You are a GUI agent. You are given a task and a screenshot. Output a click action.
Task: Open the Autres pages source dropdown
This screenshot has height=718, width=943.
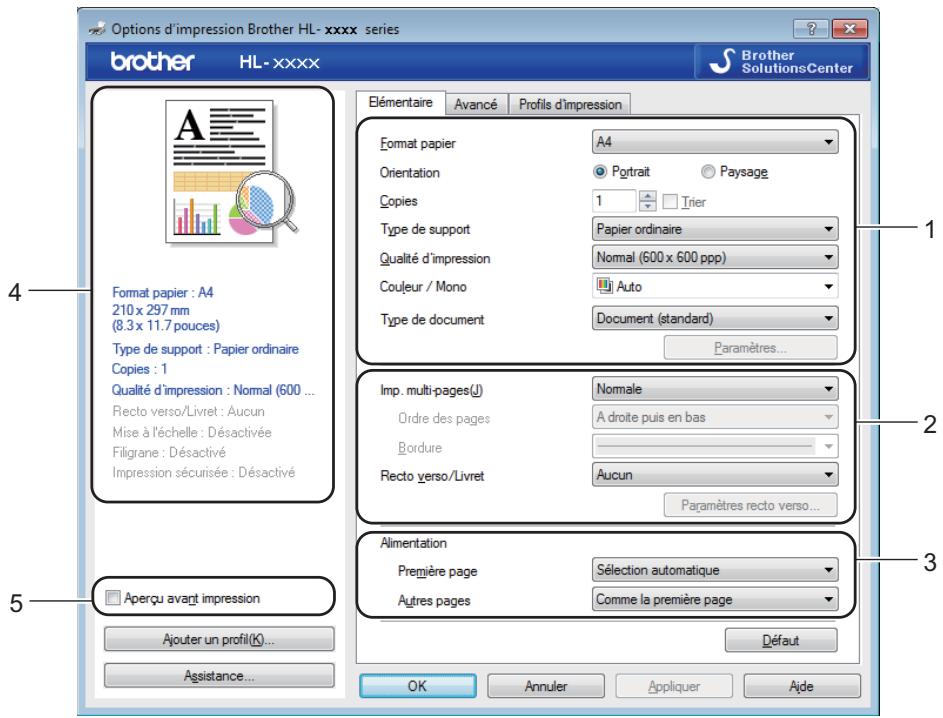[x=714, y=599]
